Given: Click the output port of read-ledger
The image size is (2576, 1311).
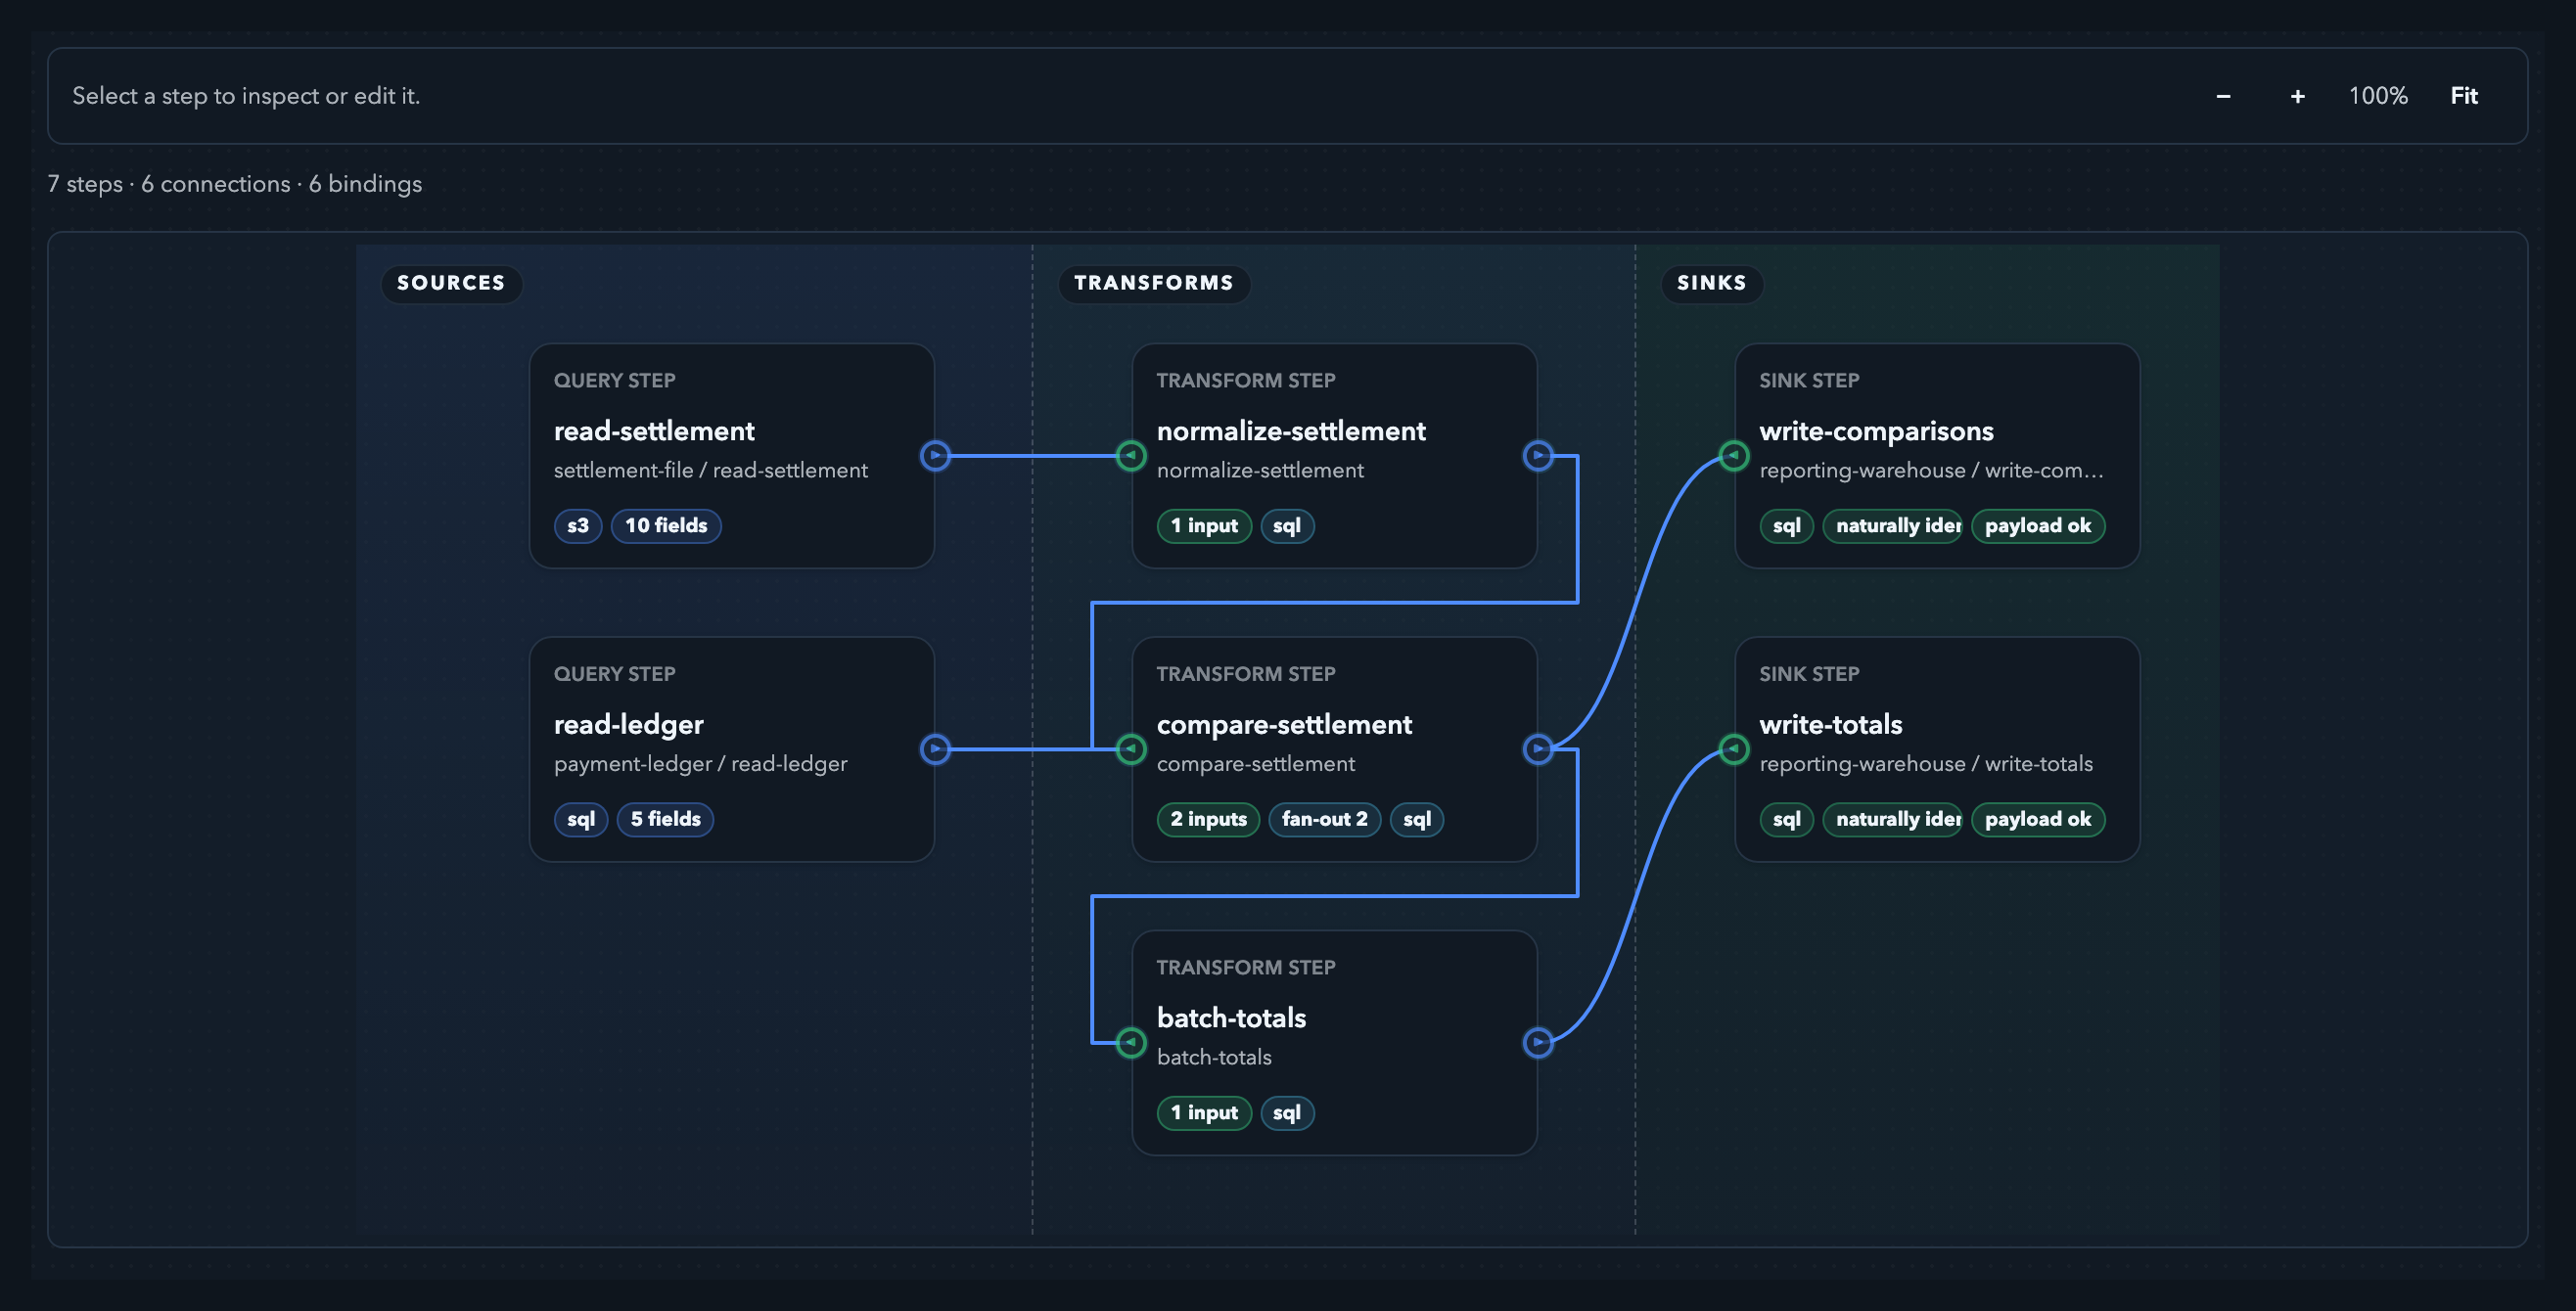Looking at the screenshot, I should (935, 749).
